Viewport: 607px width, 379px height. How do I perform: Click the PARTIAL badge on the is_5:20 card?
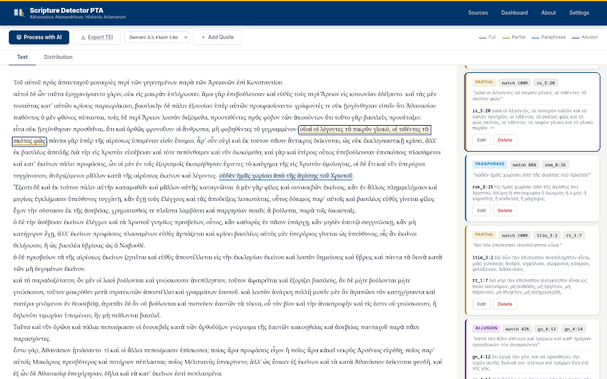(x=484, y=82)
